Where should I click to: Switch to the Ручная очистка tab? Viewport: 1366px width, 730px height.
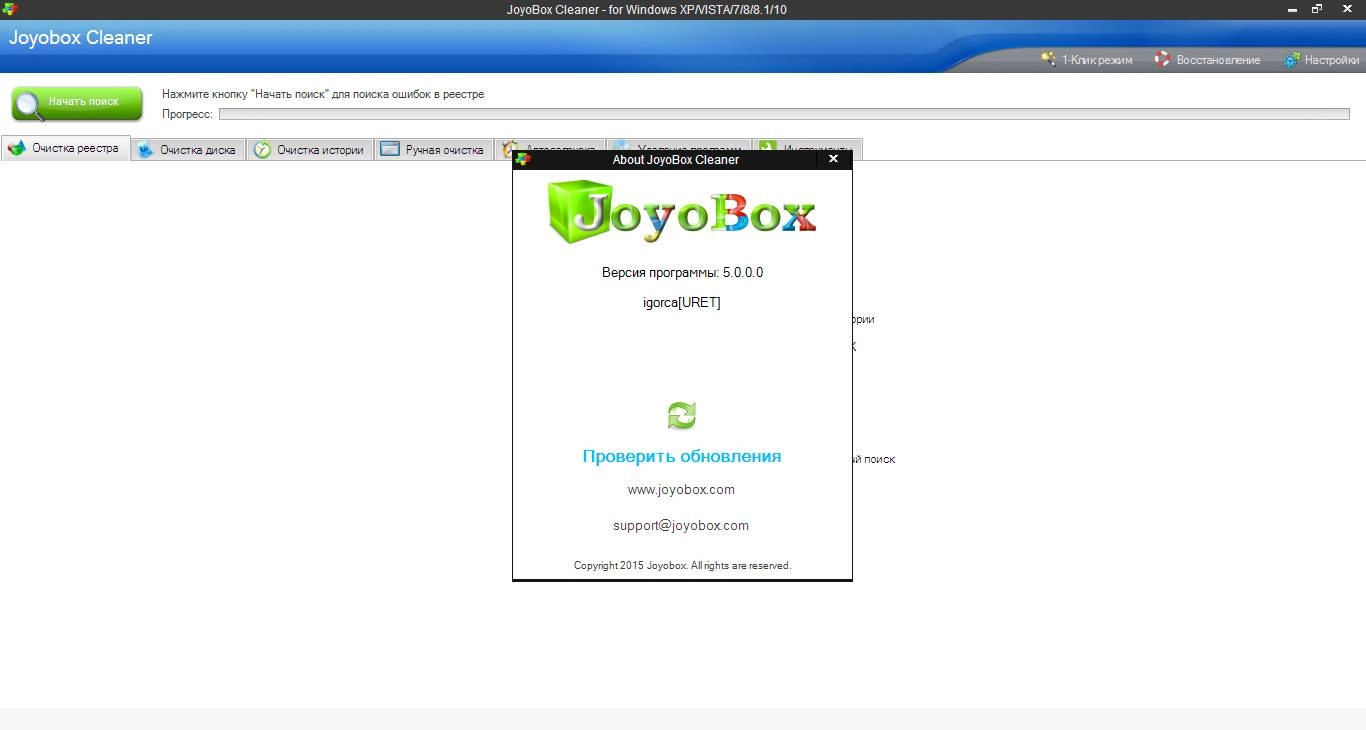[x=433, y=150]
